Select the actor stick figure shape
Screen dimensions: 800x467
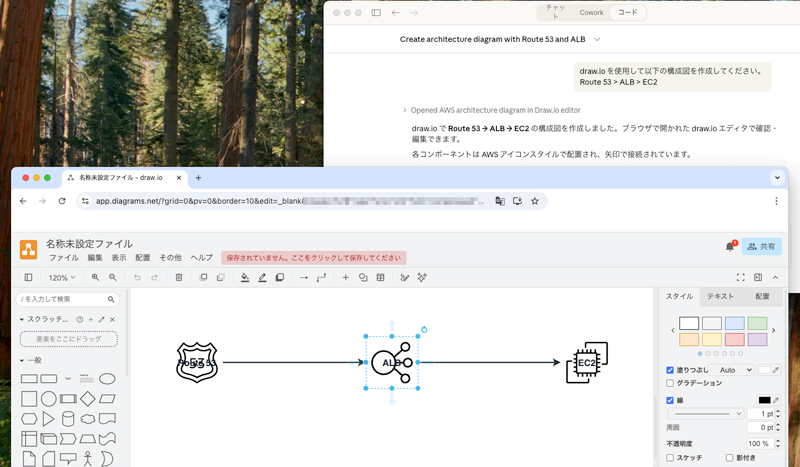pyautogui.click(x=88, y=459)
